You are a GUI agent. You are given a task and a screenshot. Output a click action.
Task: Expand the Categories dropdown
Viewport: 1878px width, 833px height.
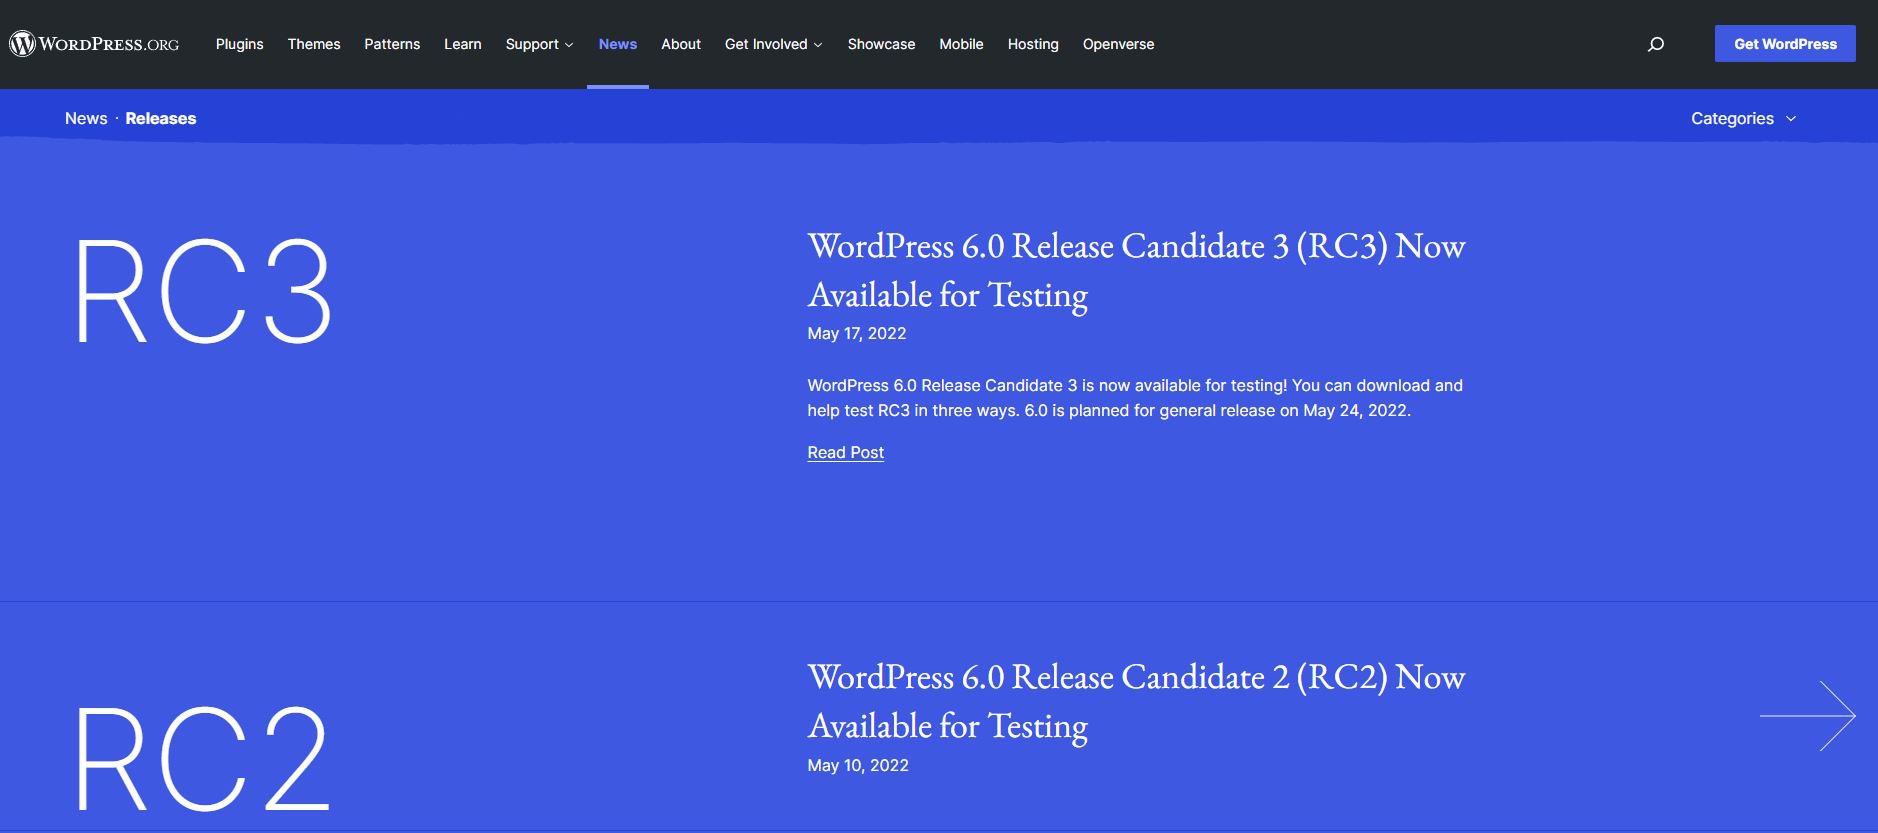[1743, 118]
